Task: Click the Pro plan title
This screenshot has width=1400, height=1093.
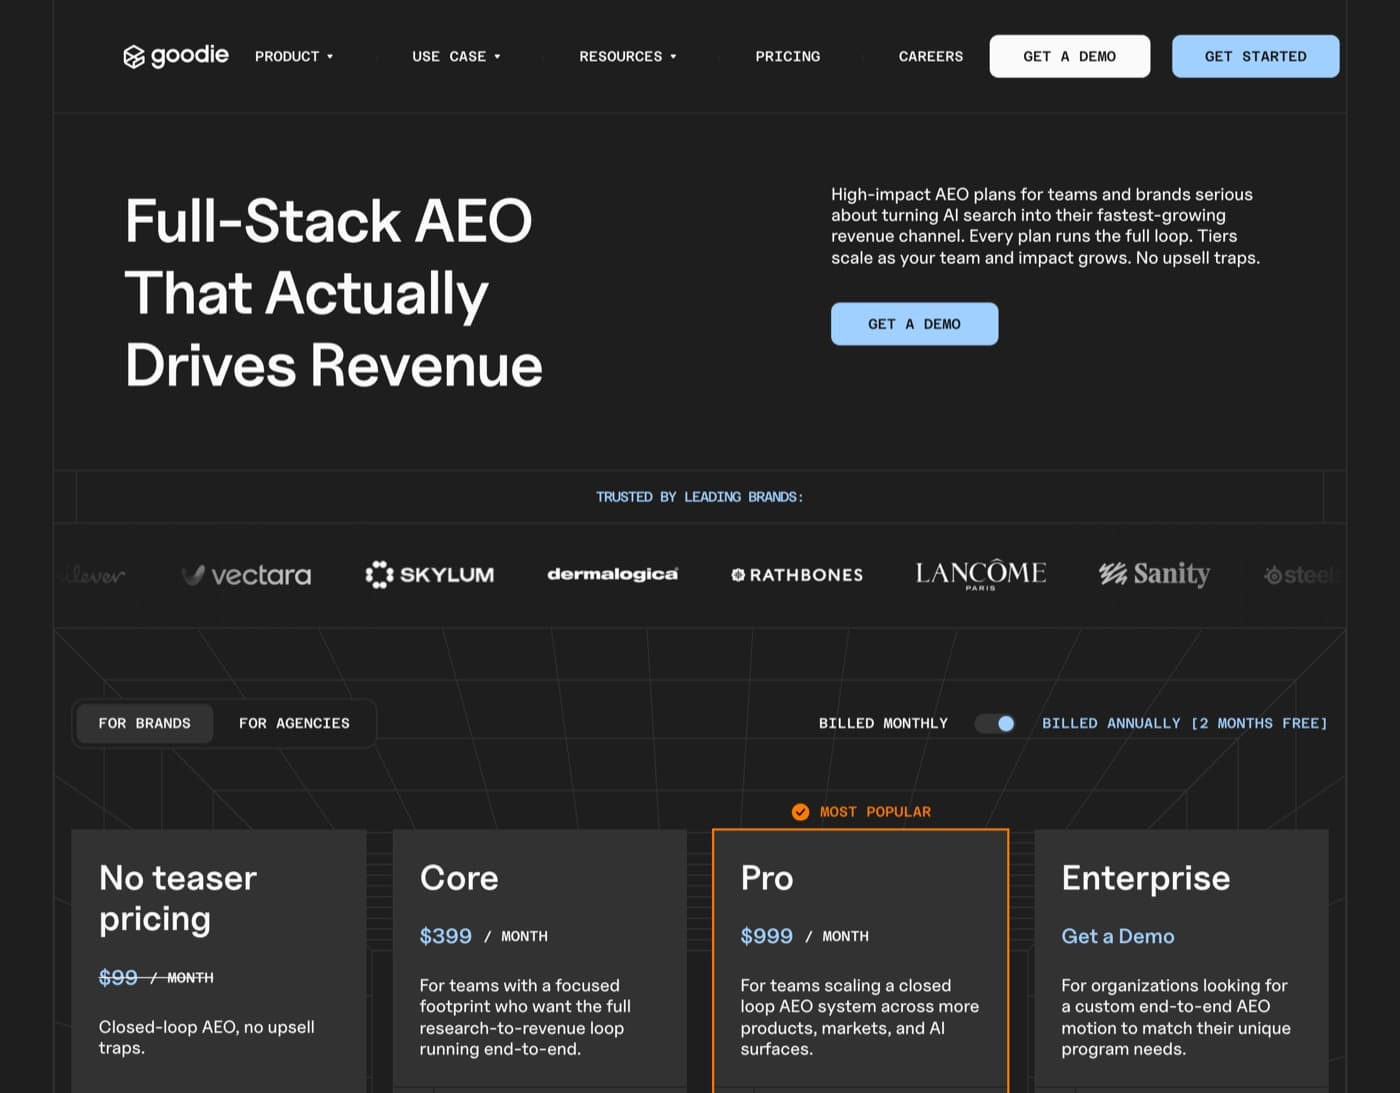Action: point(767,877)
